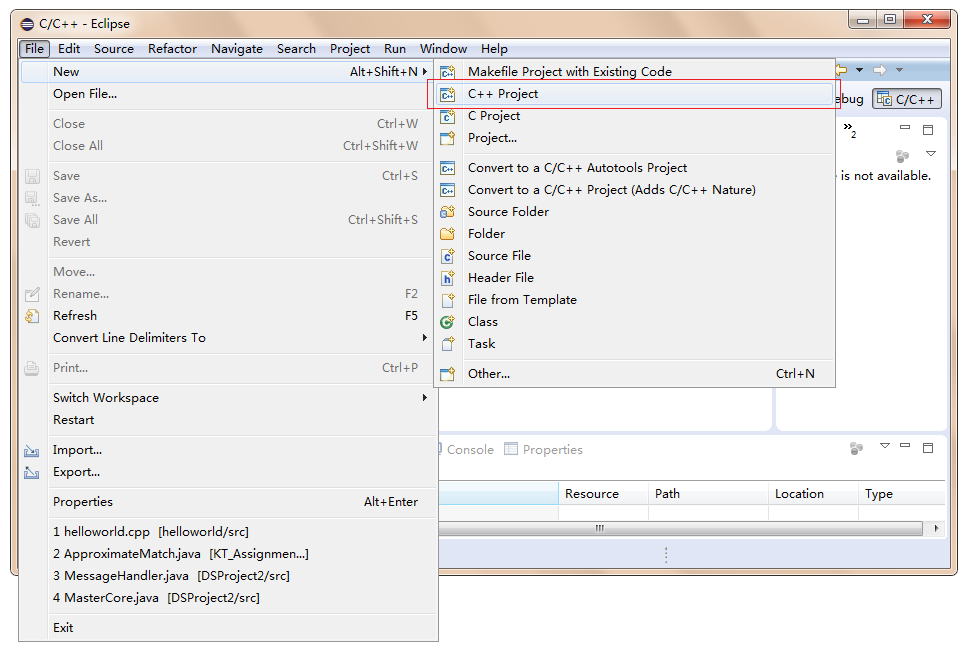Open forward navigation history dropdown arrow
Viewport: 966px width, 647px height.
pos(899,70)
